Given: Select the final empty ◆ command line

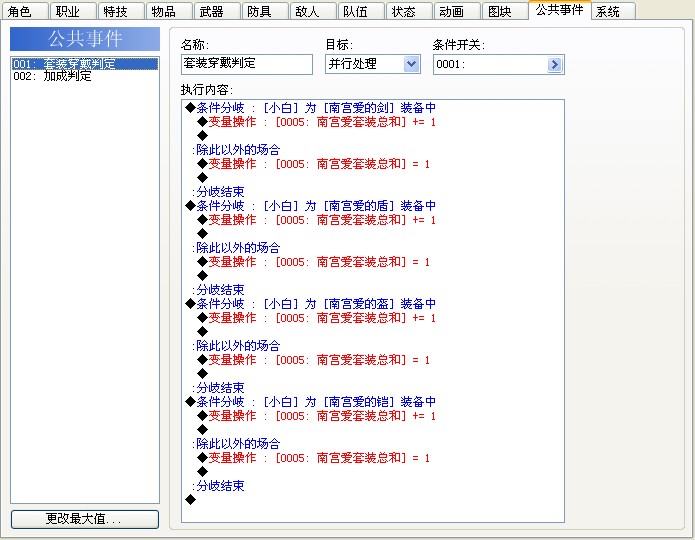Looking at the screenshot, I should (191, 500).
